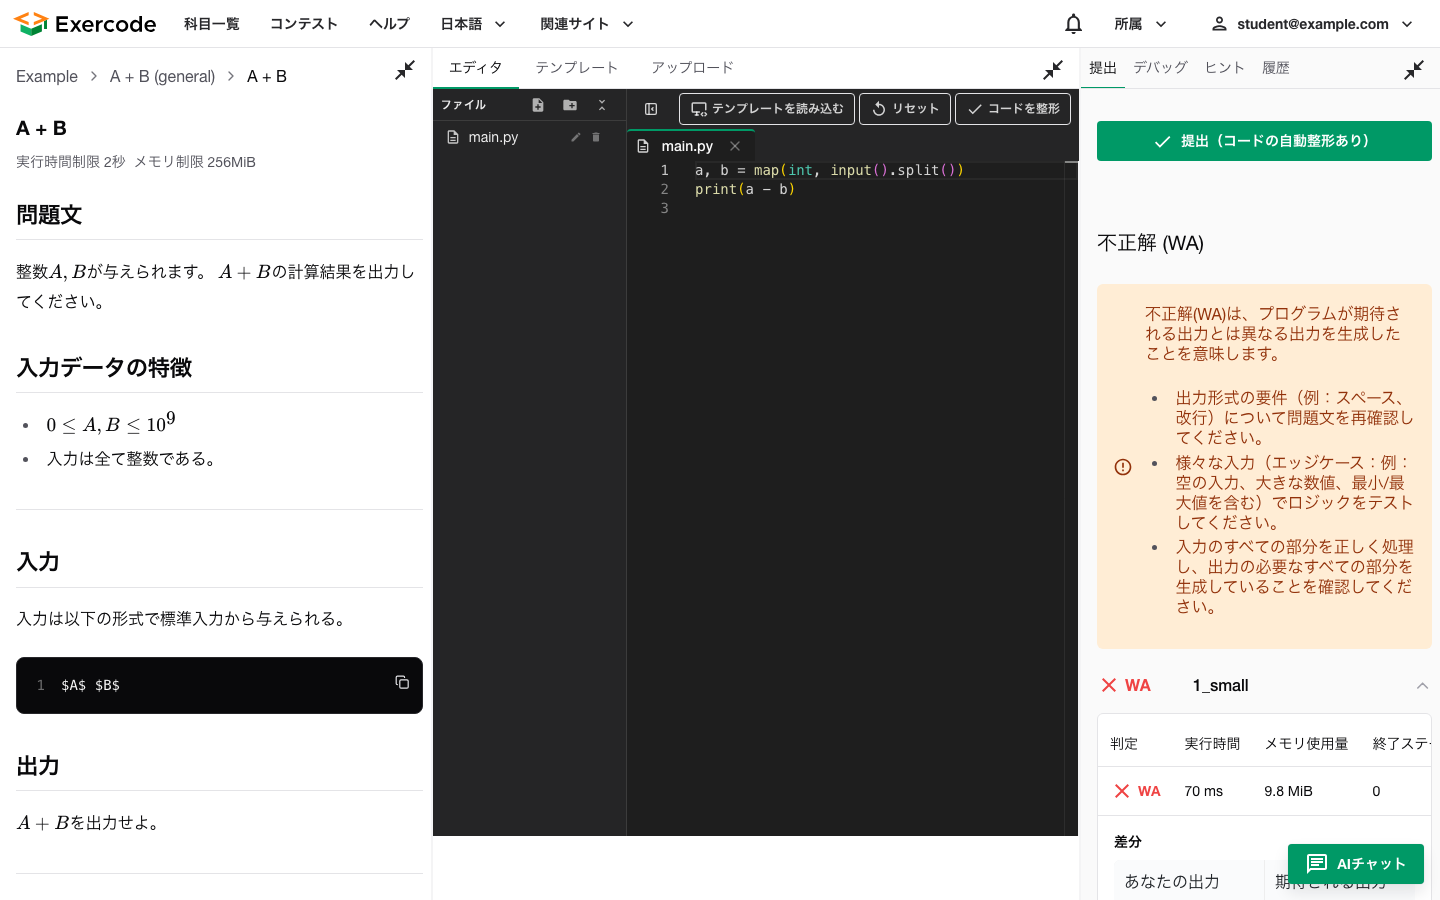
Task: Go to the コンテスト page
Action: click(x=304, y=24)
